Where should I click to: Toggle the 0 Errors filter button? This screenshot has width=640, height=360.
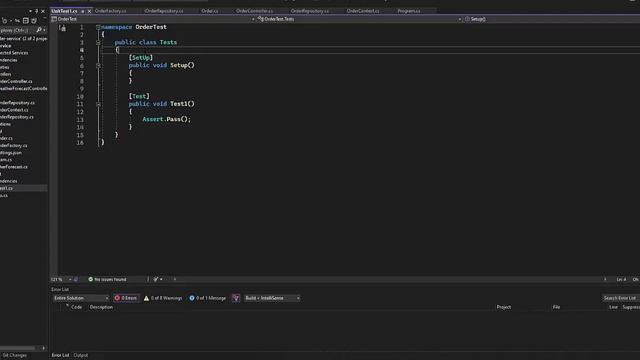click(126, 298)
